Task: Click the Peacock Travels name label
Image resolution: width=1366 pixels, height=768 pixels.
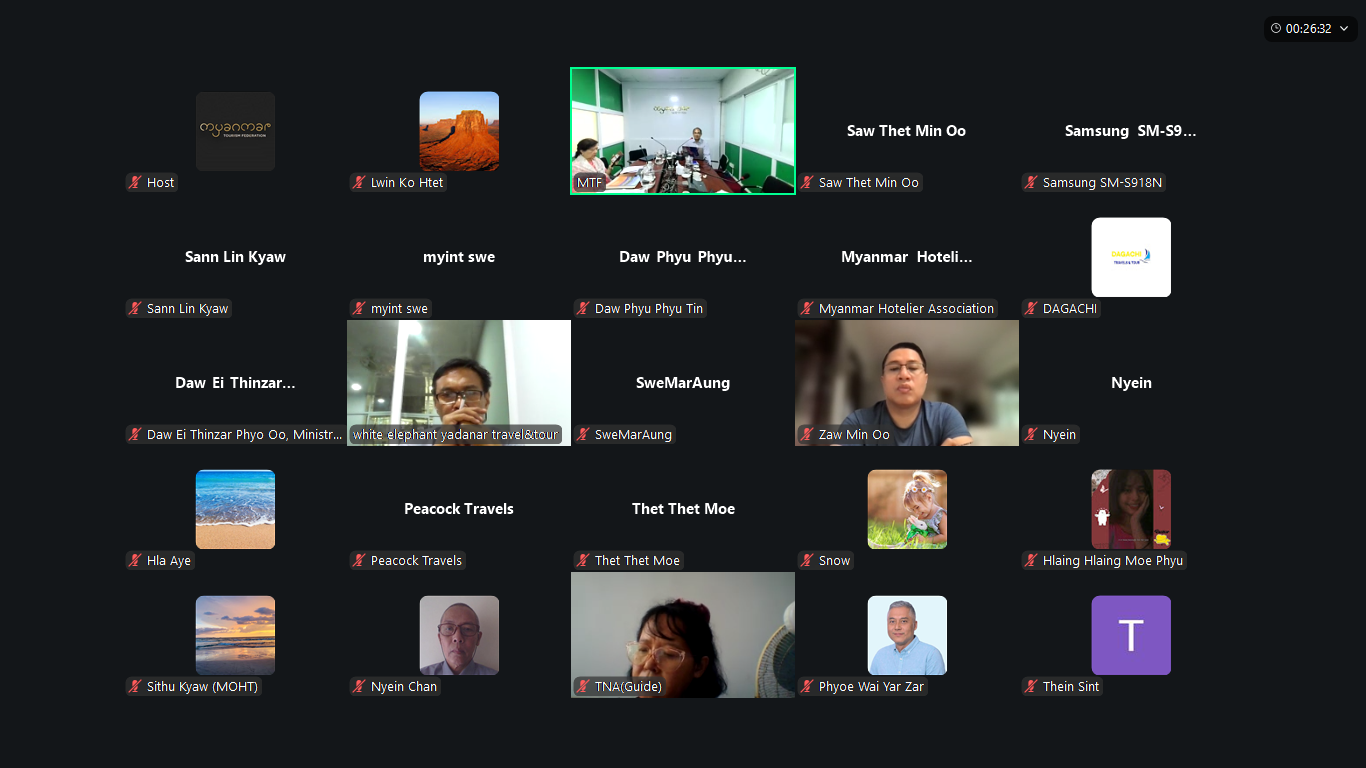Action: tap(416, 561)
